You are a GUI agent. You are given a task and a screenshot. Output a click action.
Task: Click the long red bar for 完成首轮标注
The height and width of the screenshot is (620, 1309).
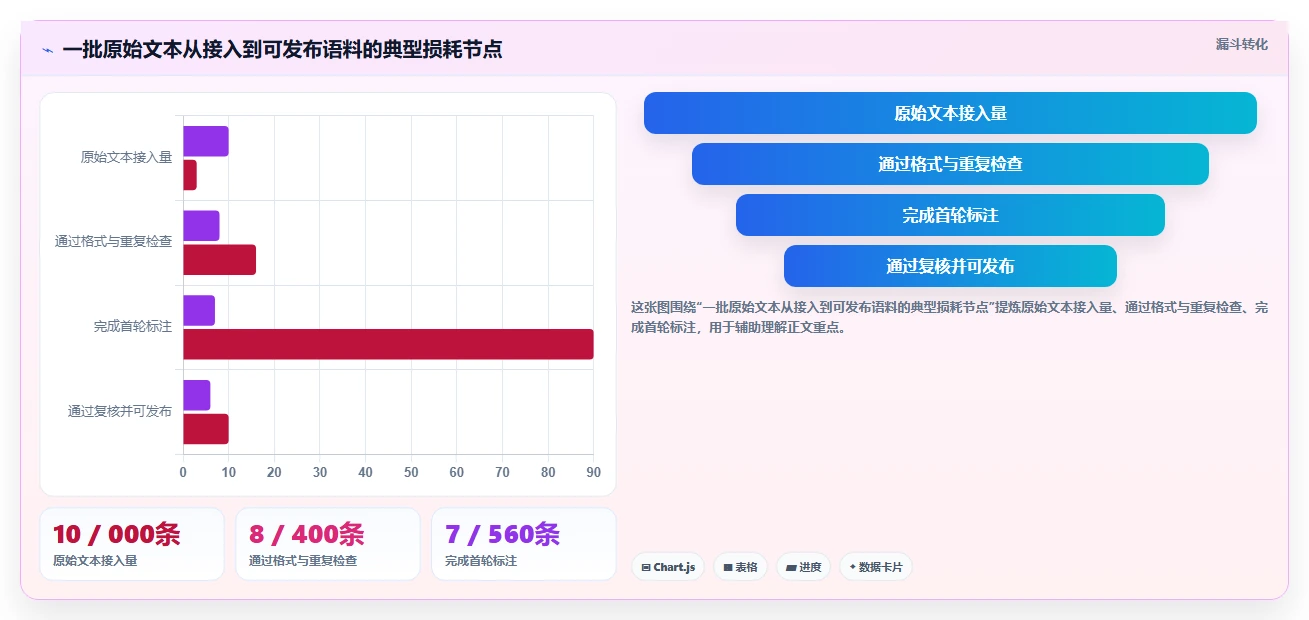click(x=388, y=344)
